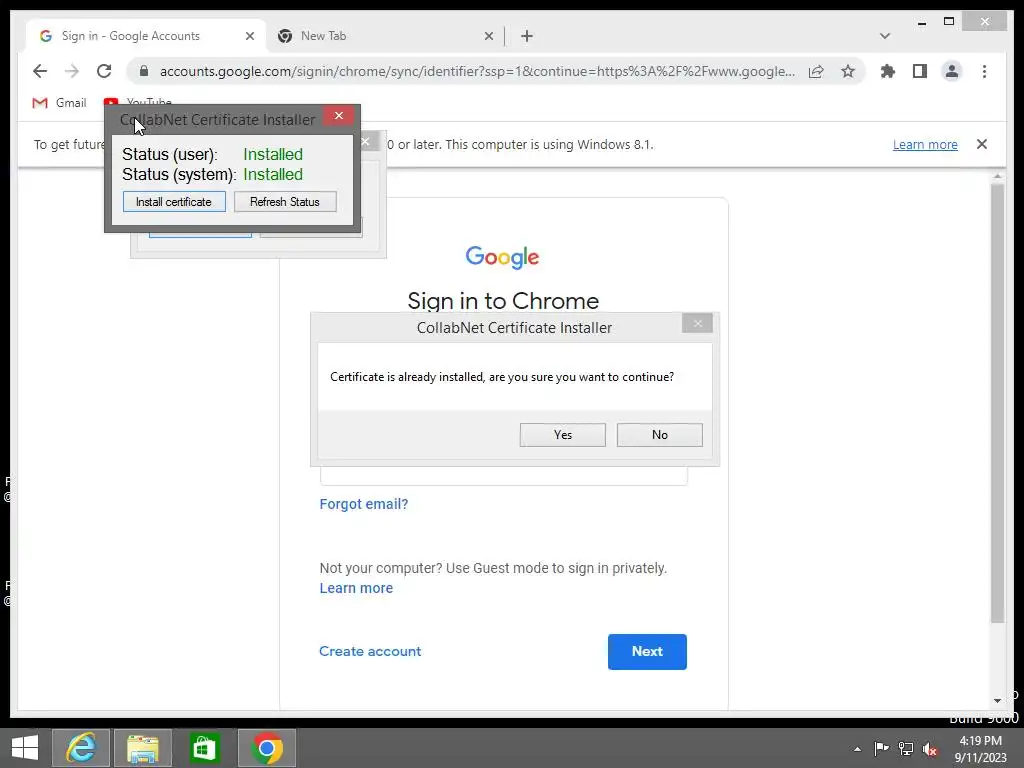Image resolution: width=1024 pixels, height=768 pixels.
Task: Click Install certificate button
Action: [174, 202]
